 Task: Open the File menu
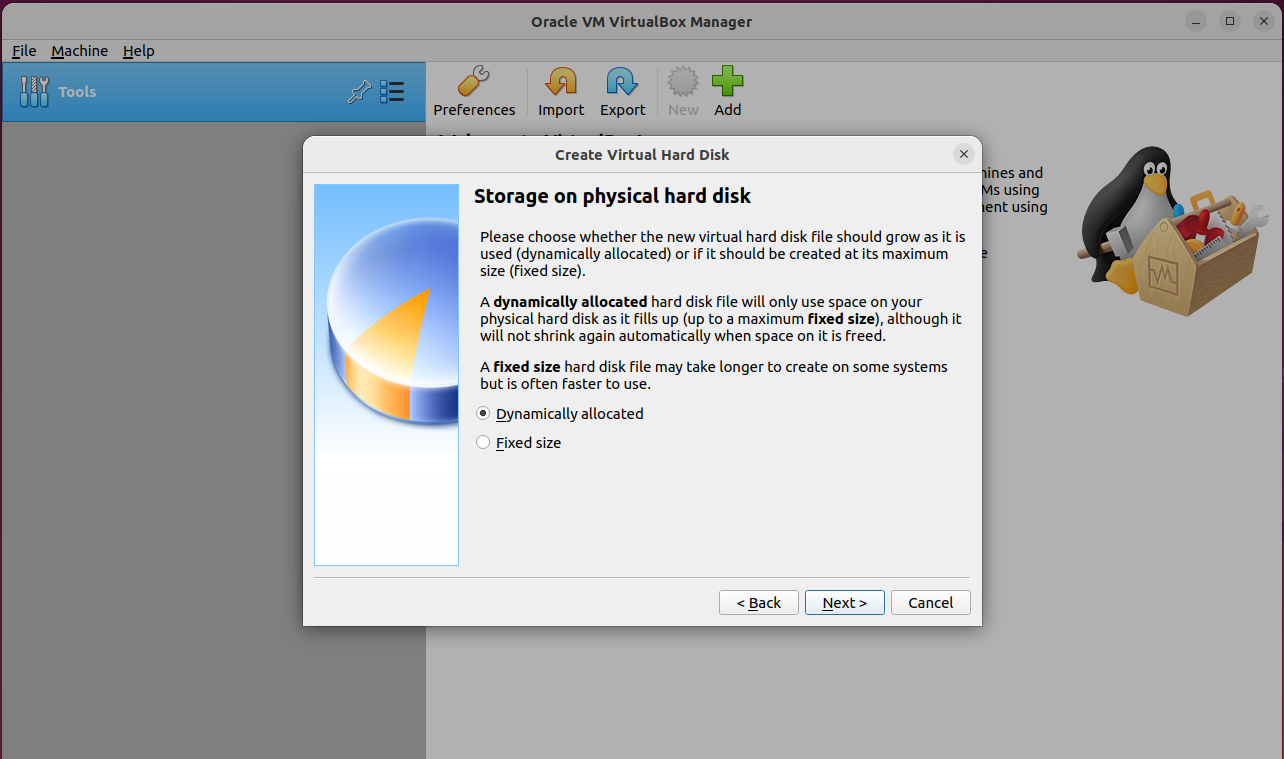tap(24, 51)
